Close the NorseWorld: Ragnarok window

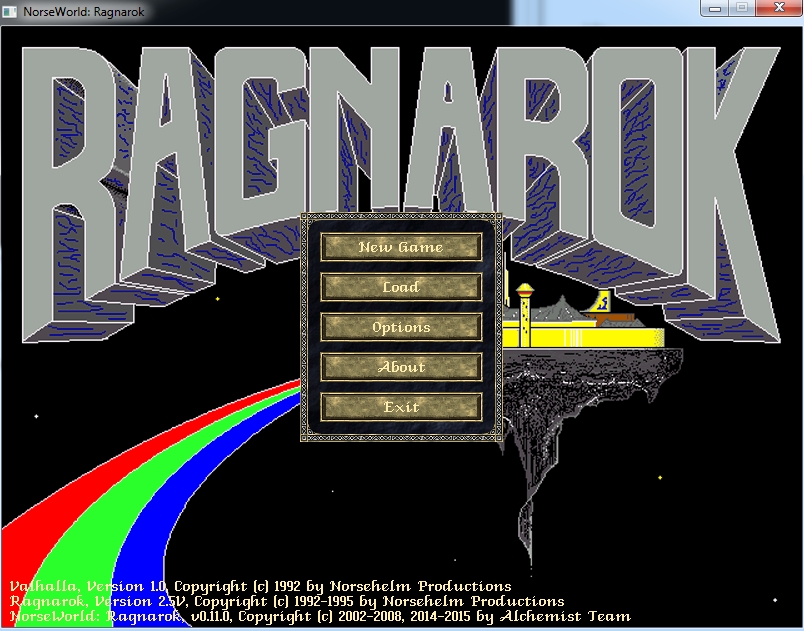click(778, 8)
